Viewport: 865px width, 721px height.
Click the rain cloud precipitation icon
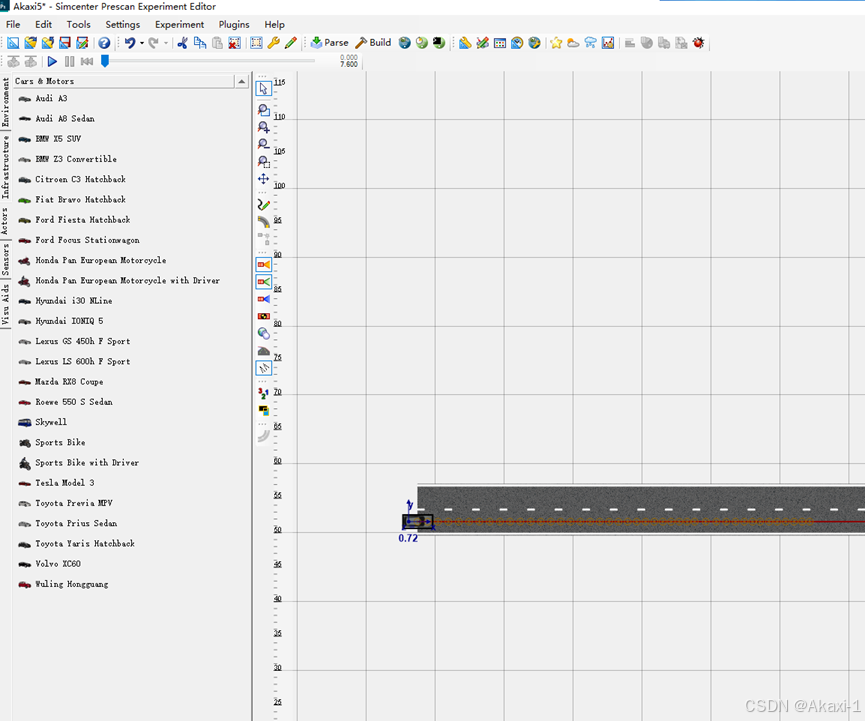[590, 42]
